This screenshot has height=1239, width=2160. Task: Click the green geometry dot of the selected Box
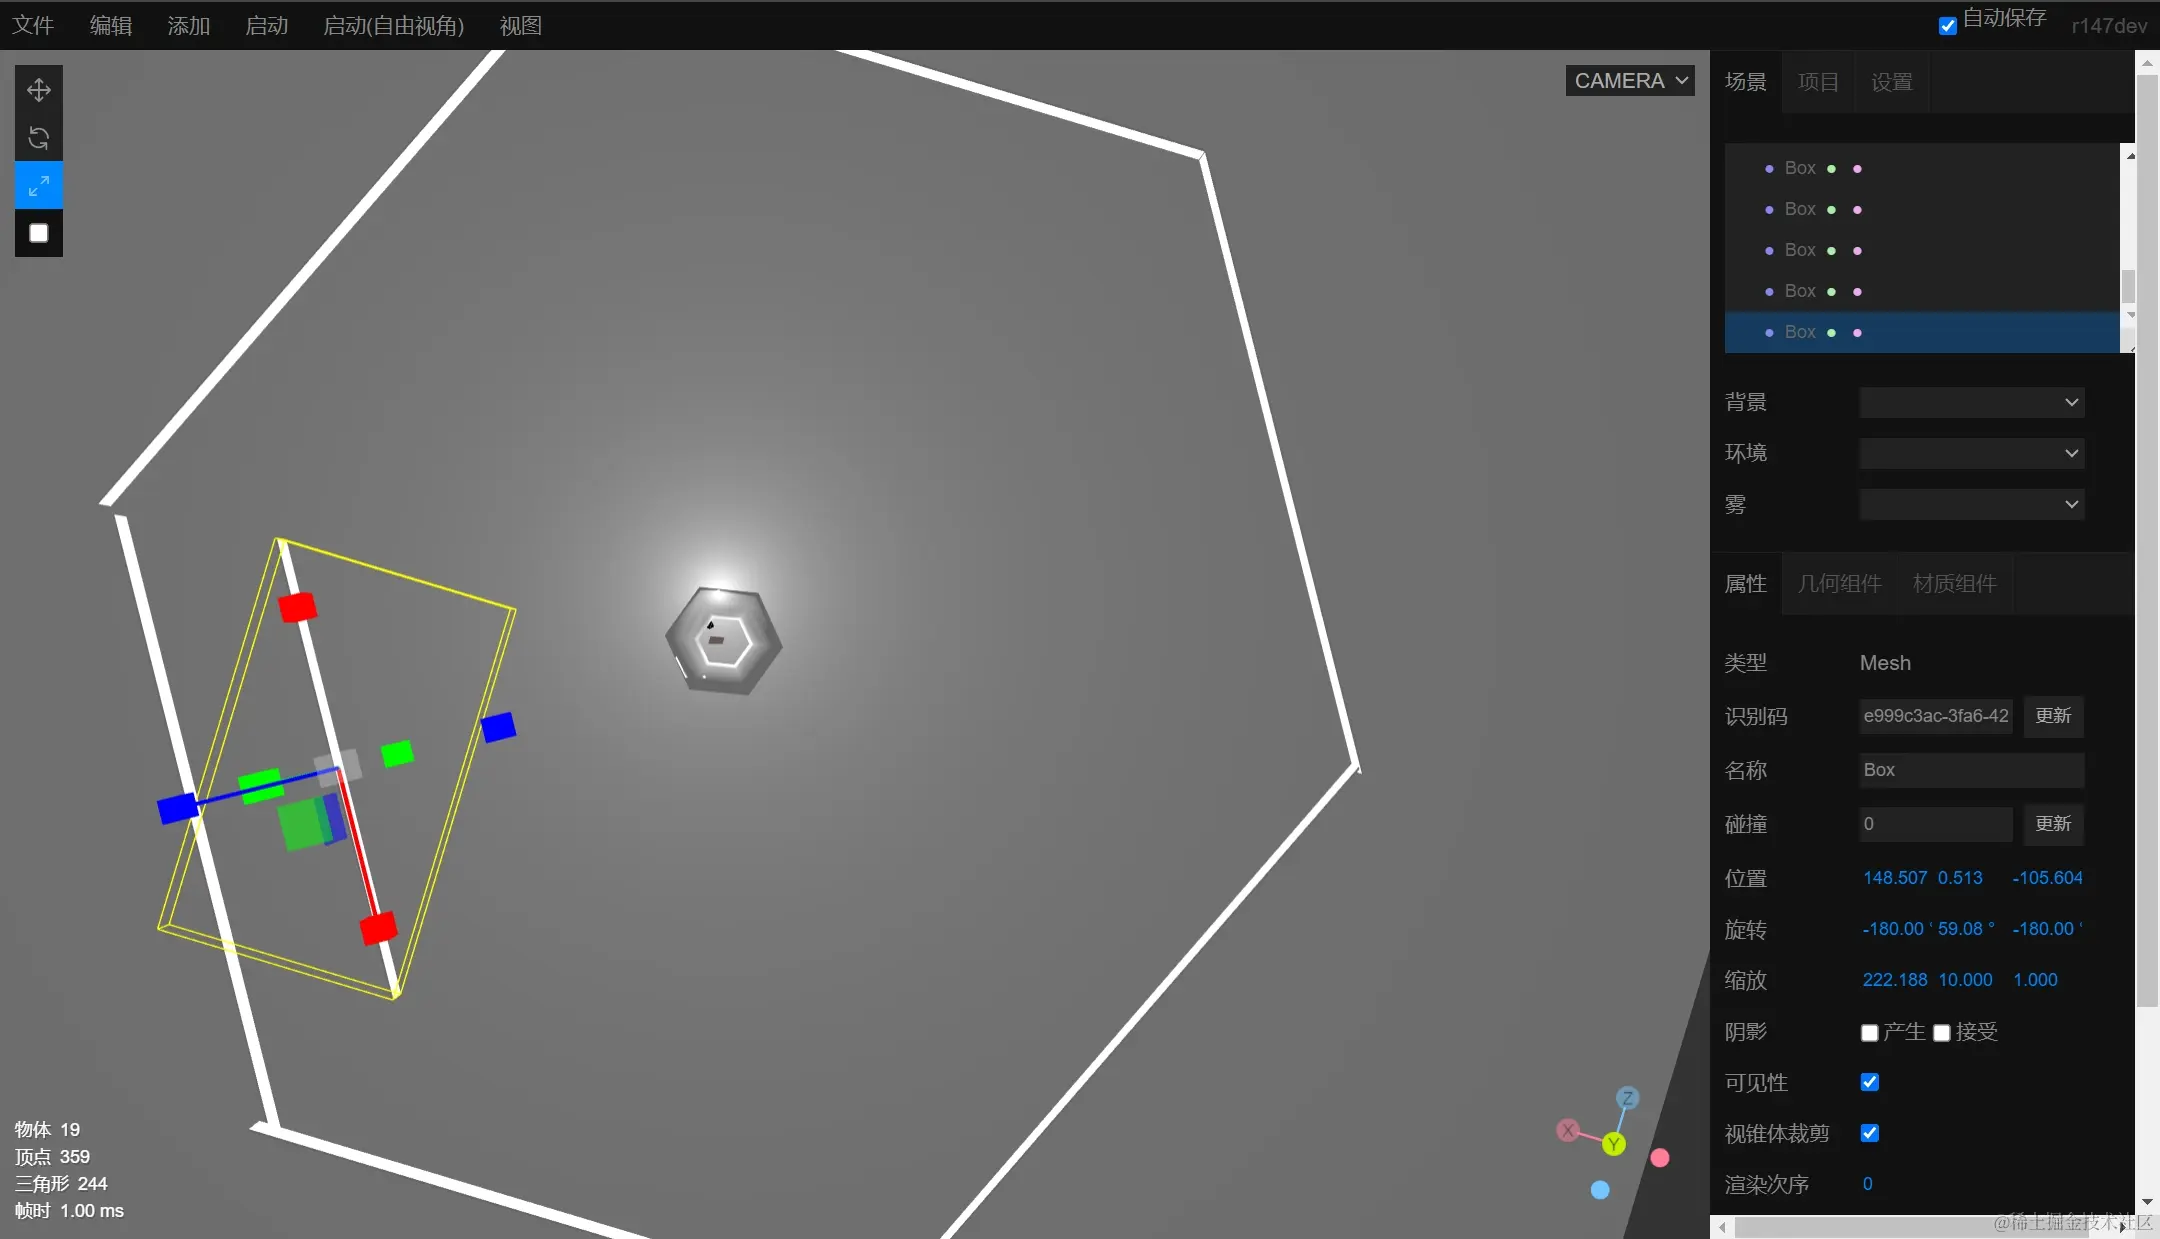(x=1831, y=333)
